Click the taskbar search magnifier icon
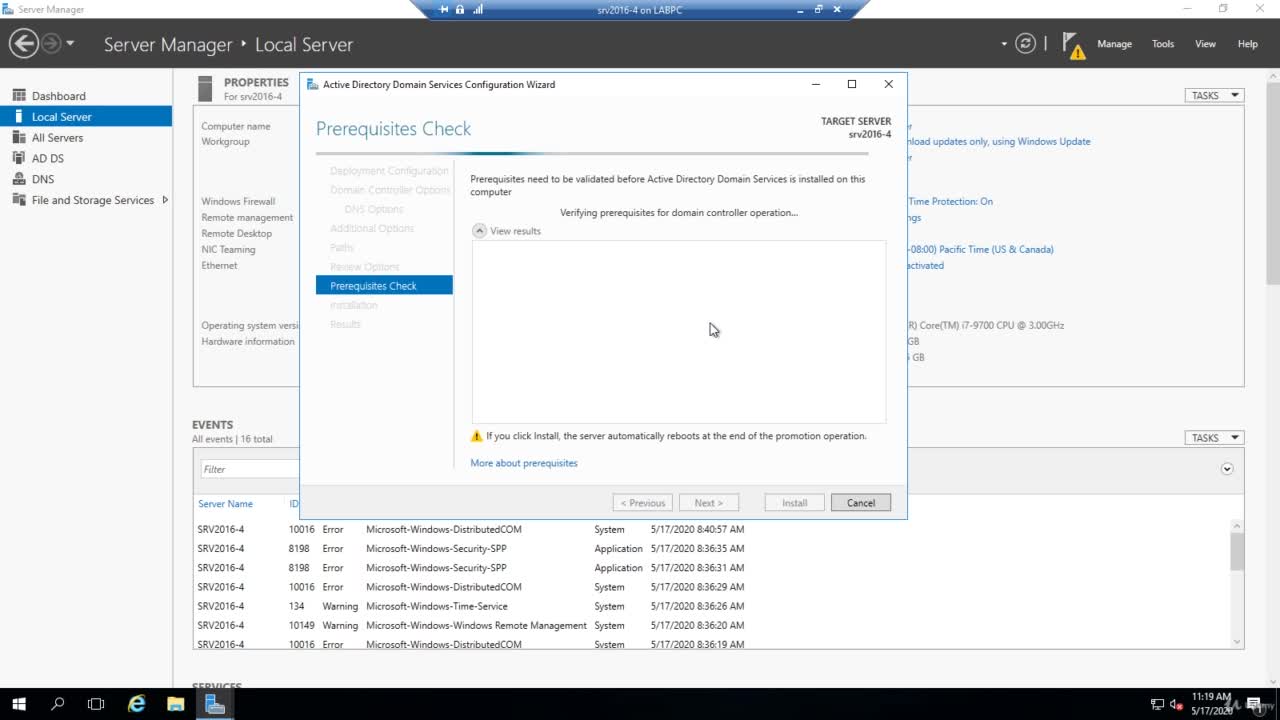1280x720 pixels. [x=57, y=704]
